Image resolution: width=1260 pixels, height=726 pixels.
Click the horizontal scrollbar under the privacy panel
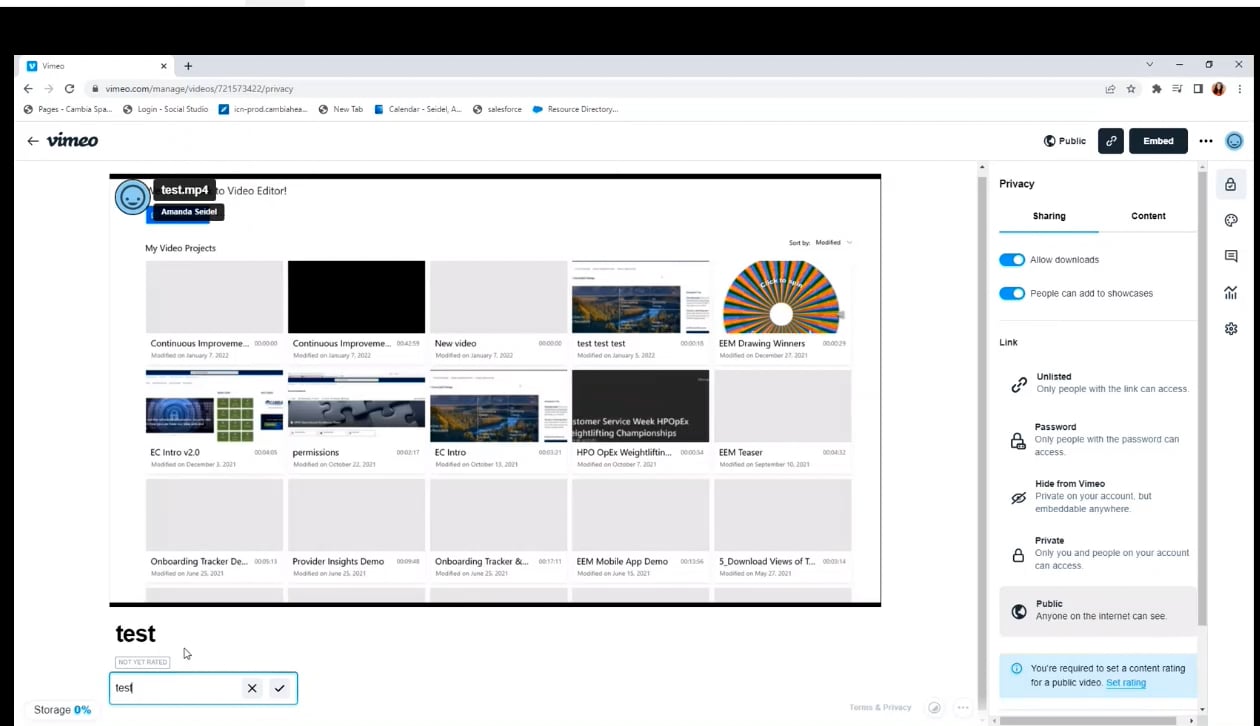[1089, 720]
